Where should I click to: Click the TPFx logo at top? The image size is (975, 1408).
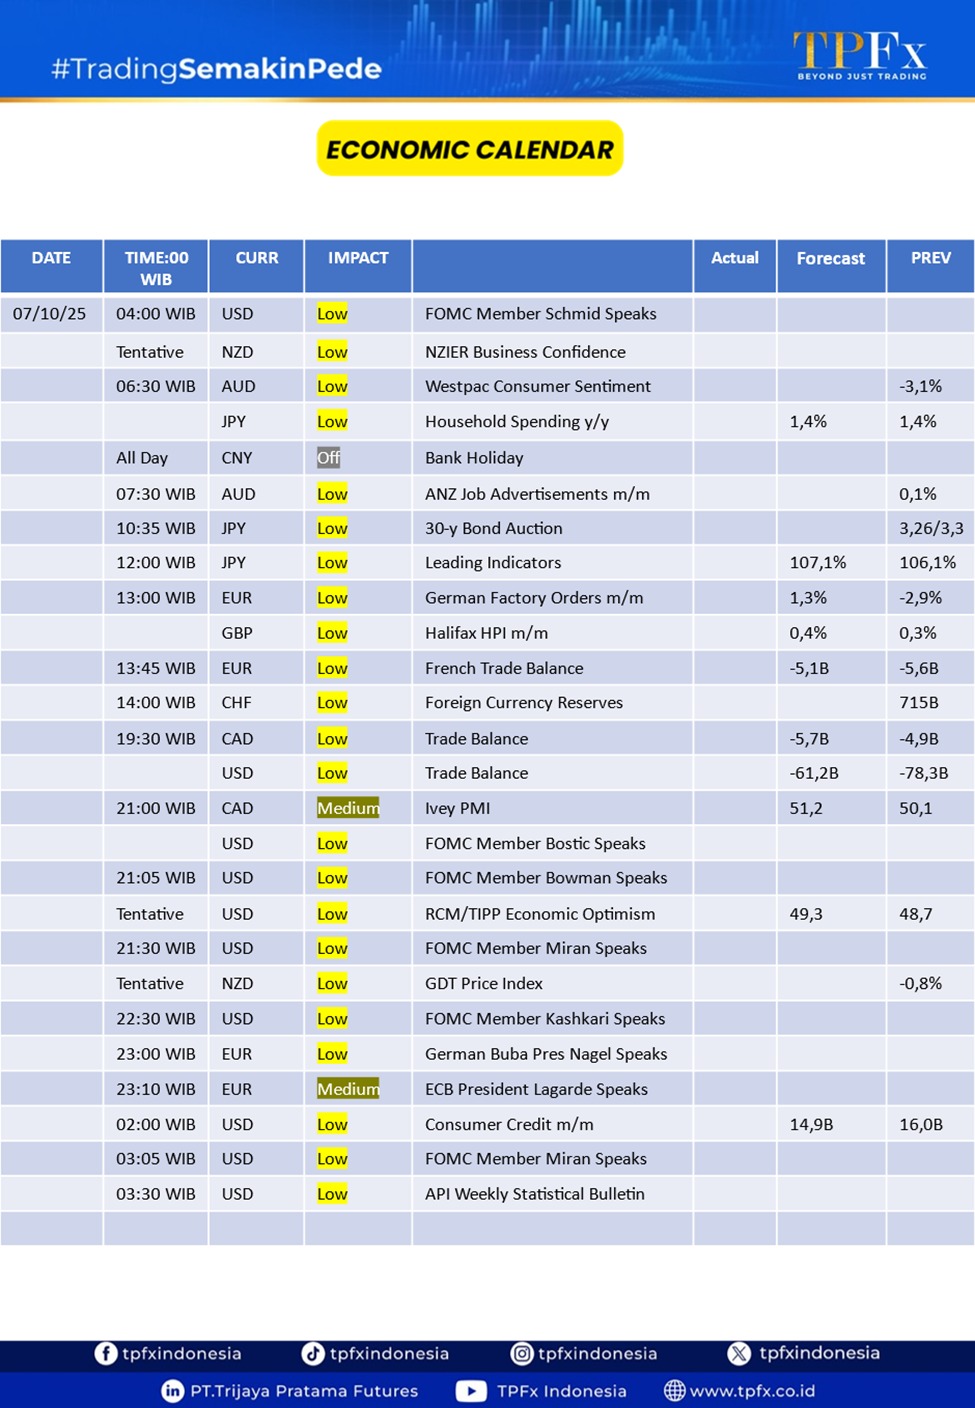860,54
